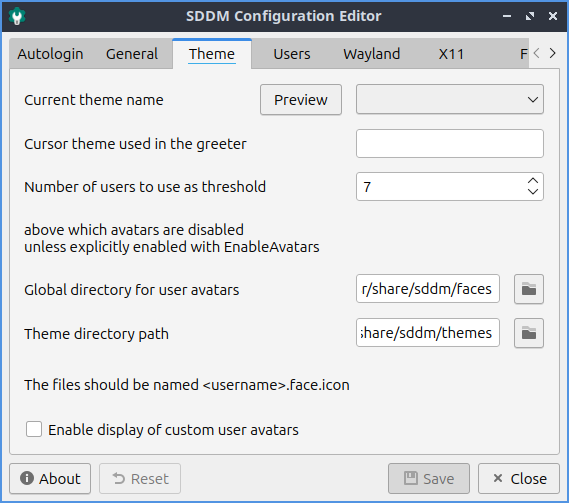Enable display of custom user avatars
The image size is (569, 503).
point(34,429)
